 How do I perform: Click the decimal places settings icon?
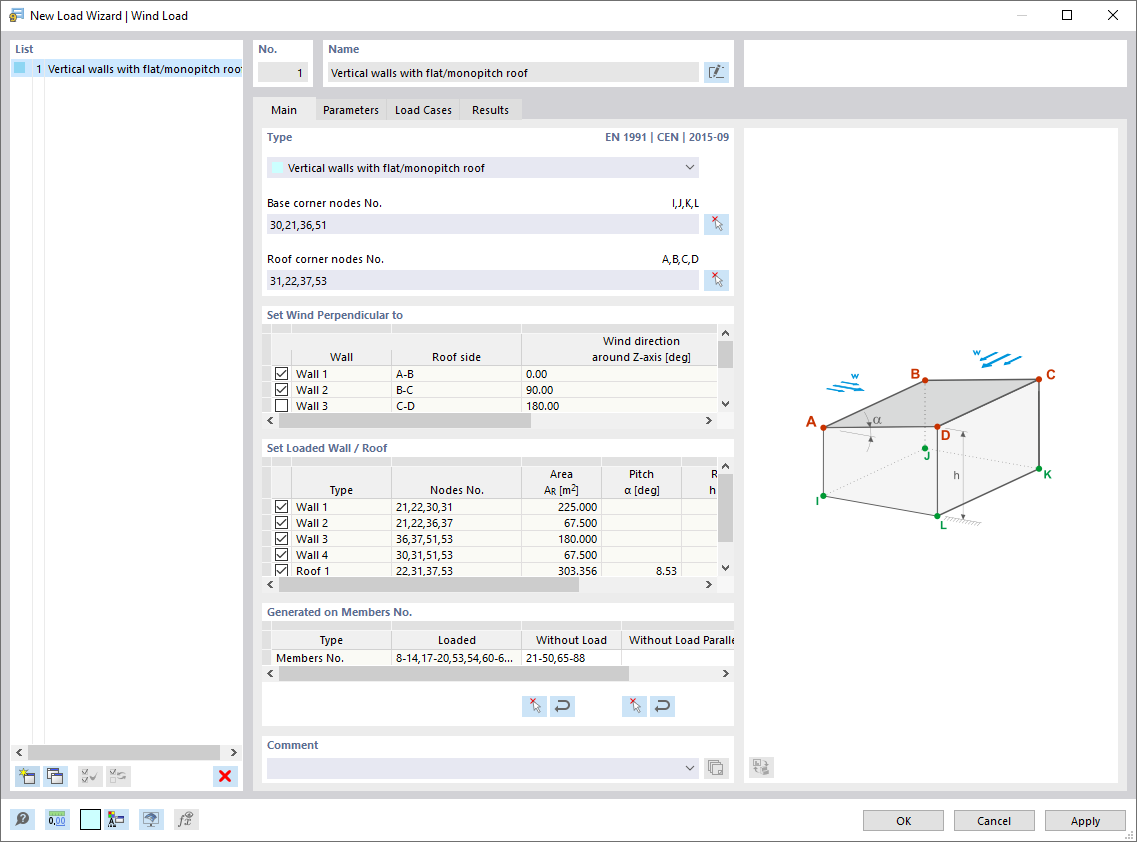click(57, 819)
